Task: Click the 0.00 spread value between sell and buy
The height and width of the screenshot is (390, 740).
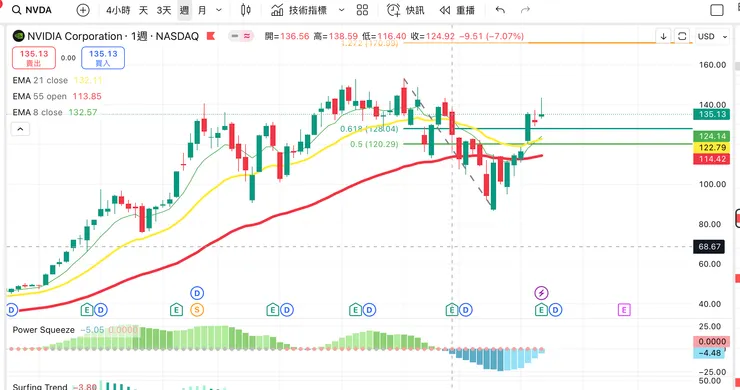Action: click(68, 58)
